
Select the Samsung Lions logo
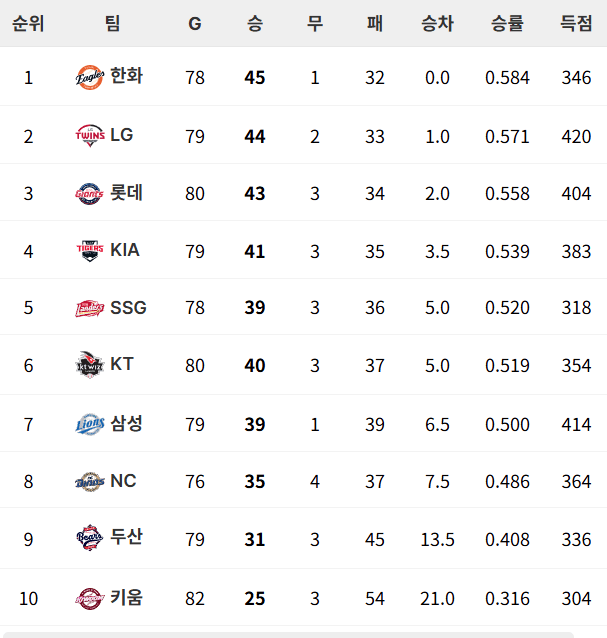pyautogui.click(x=90, y=424)
